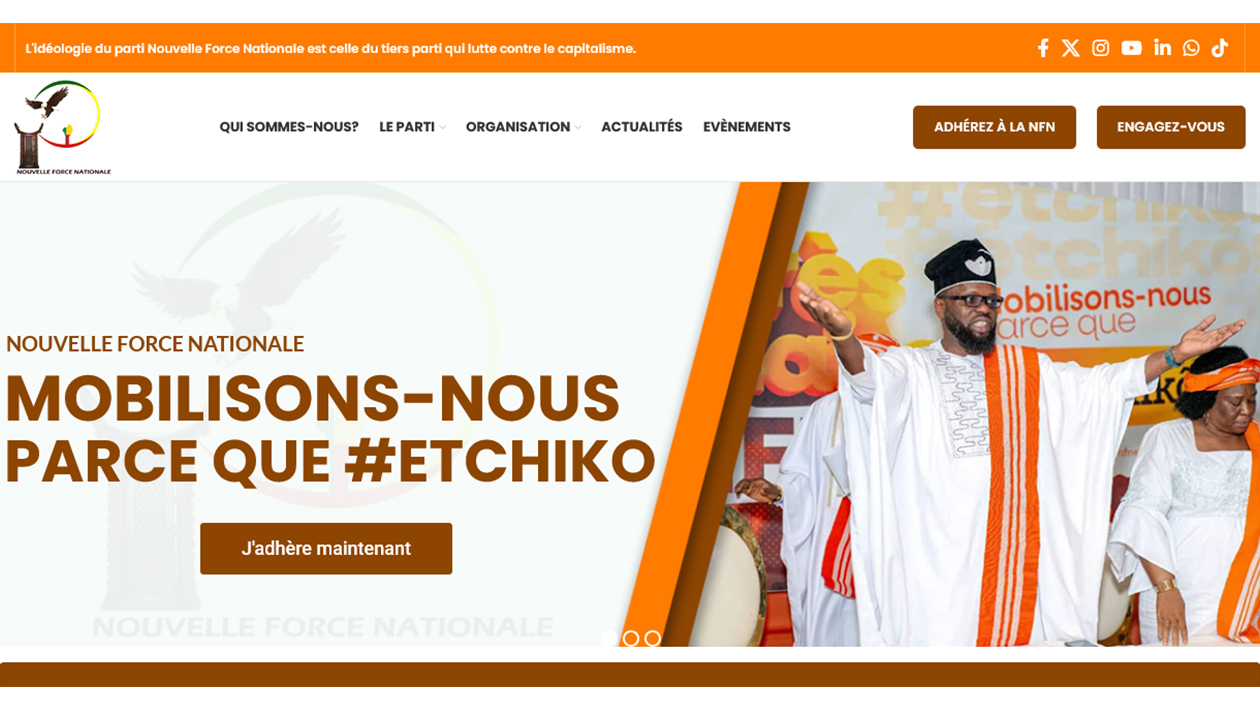Select the second slider dot
The image size is (1260, 710).
(631, 638)
